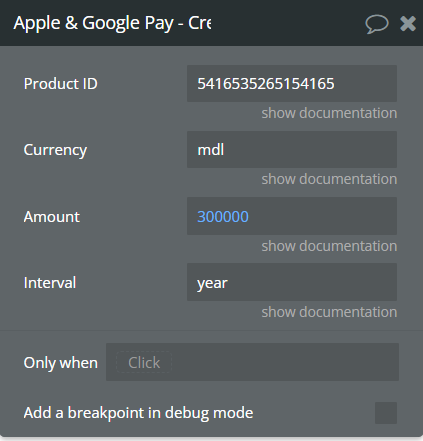Click the dashed Click placeholder in Only when
Screen dimensions: 423x441
(x=144, y=362)
